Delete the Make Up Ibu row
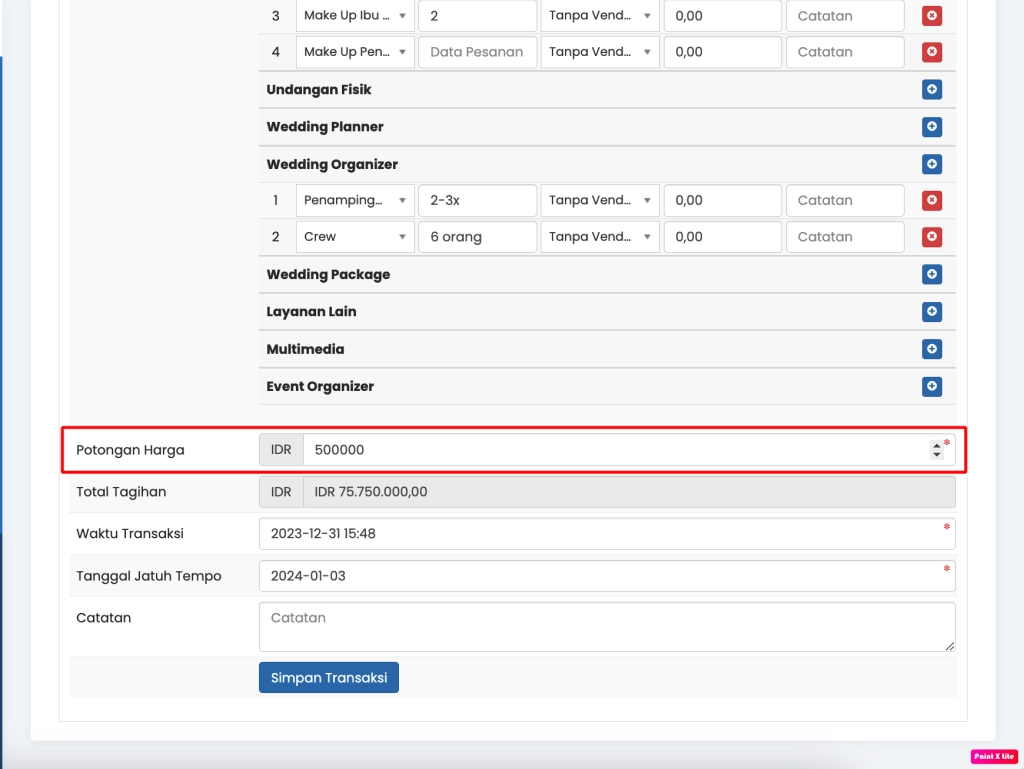 [931, 16]
